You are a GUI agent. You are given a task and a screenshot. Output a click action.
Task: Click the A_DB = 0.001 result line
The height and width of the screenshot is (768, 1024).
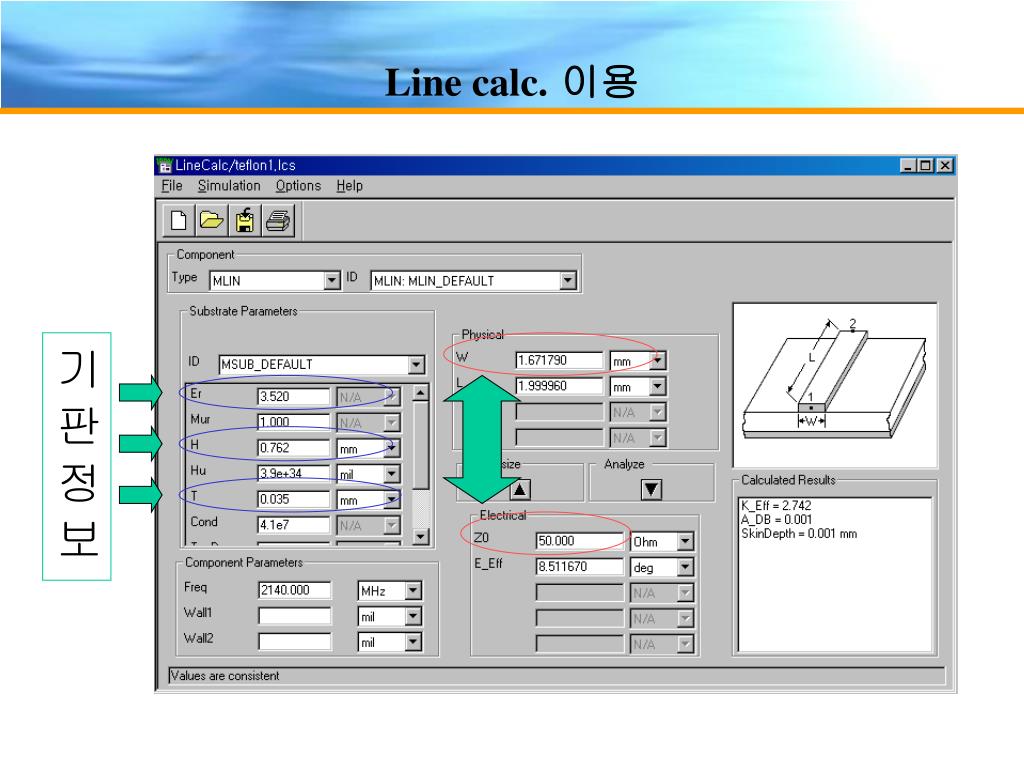point(776,520)
